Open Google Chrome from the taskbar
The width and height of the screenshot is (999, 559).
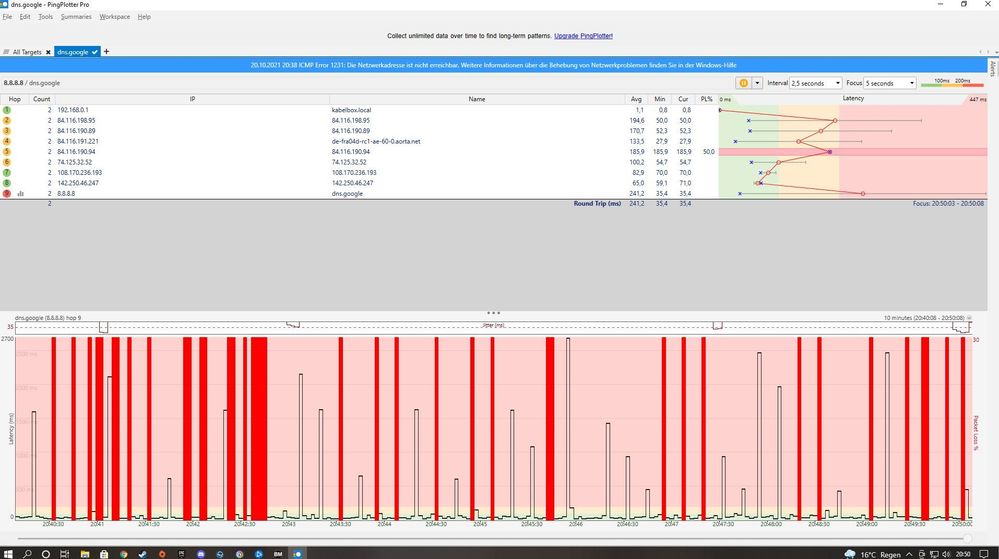(x=123, y=554)
